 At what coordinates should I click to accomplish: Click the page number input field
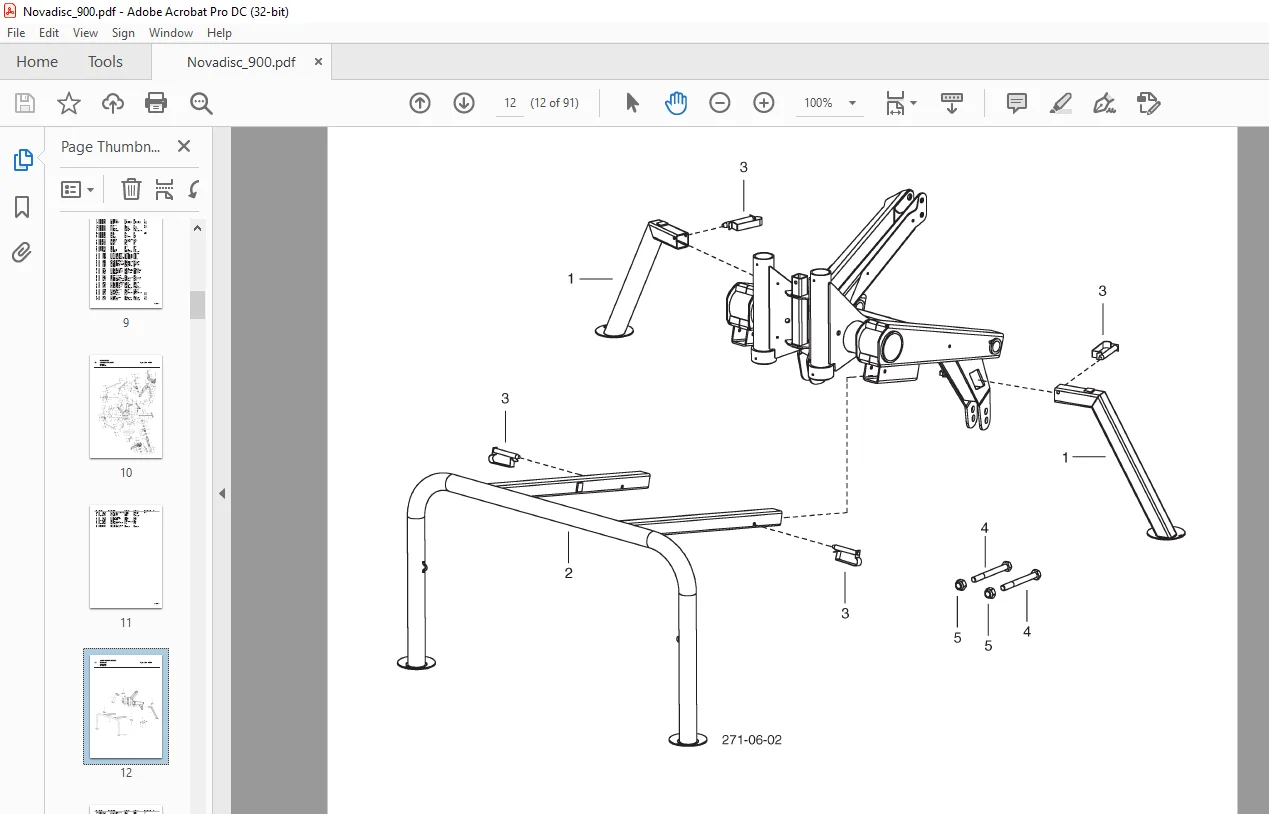tap(510, 103)
